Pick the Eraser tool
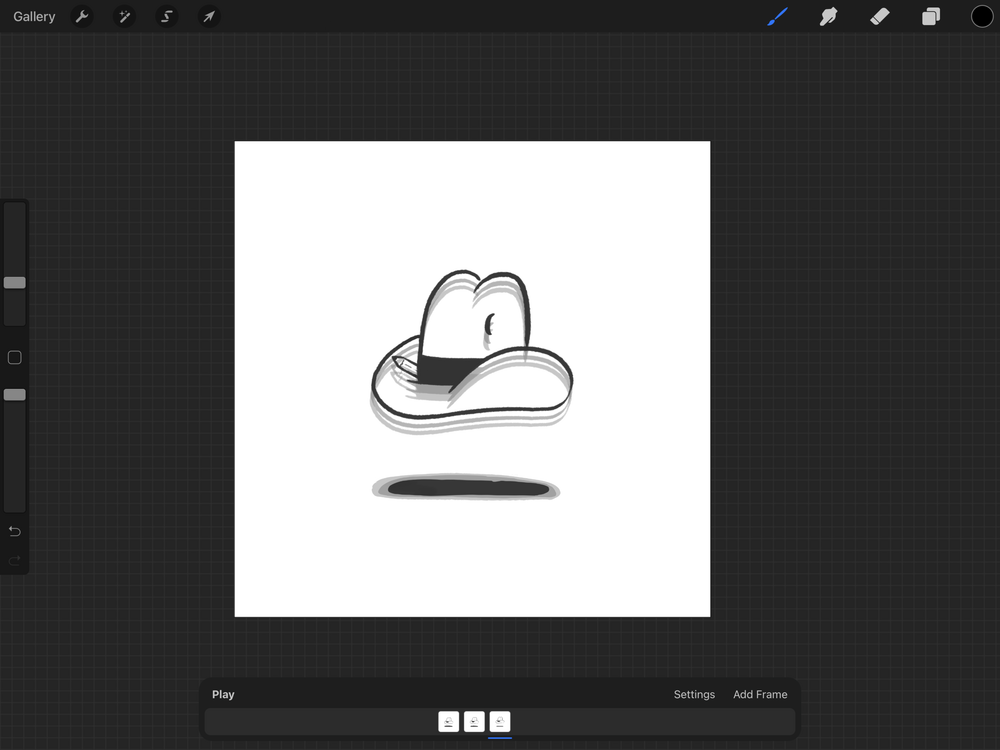Screen dimensions: 1000x750 [x=879, y=16]
